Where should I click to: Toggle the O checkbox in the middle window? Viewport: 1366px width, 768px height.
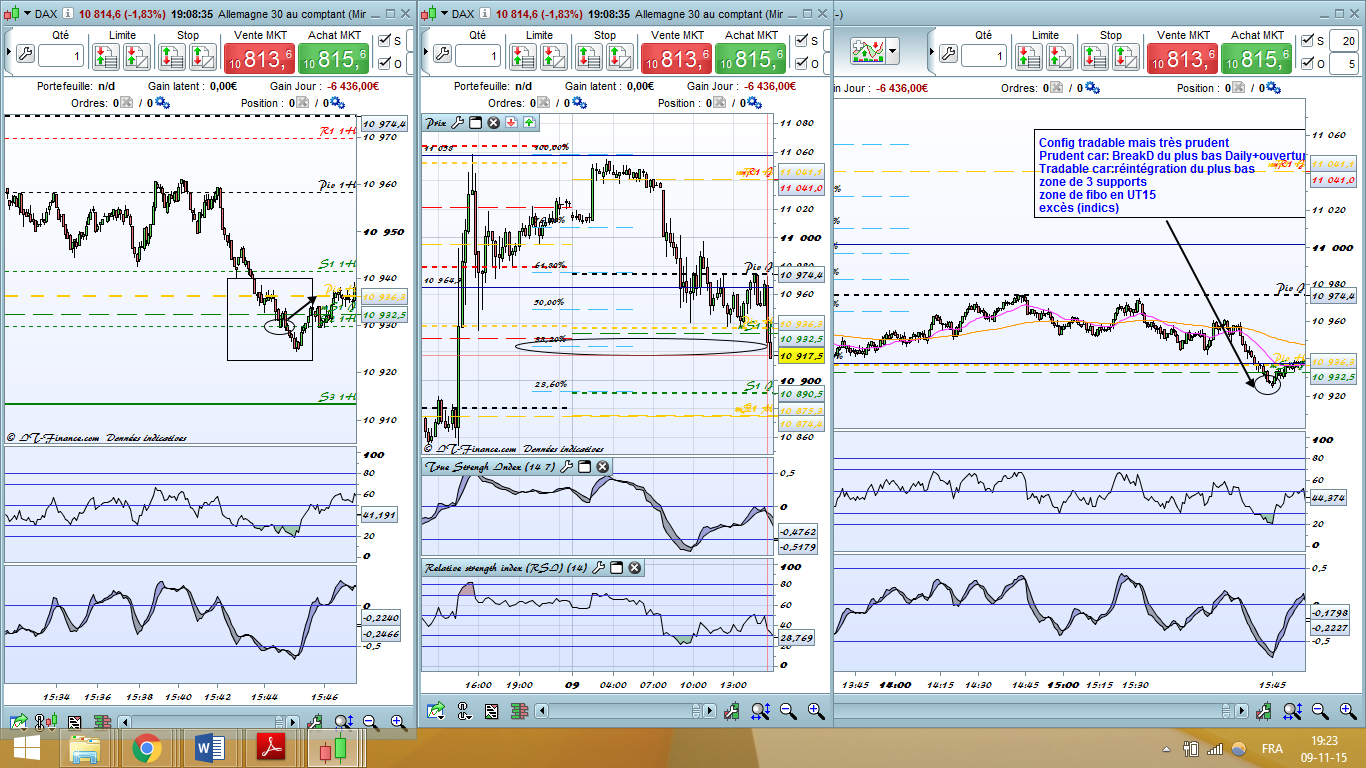click(x=802, y=63)
